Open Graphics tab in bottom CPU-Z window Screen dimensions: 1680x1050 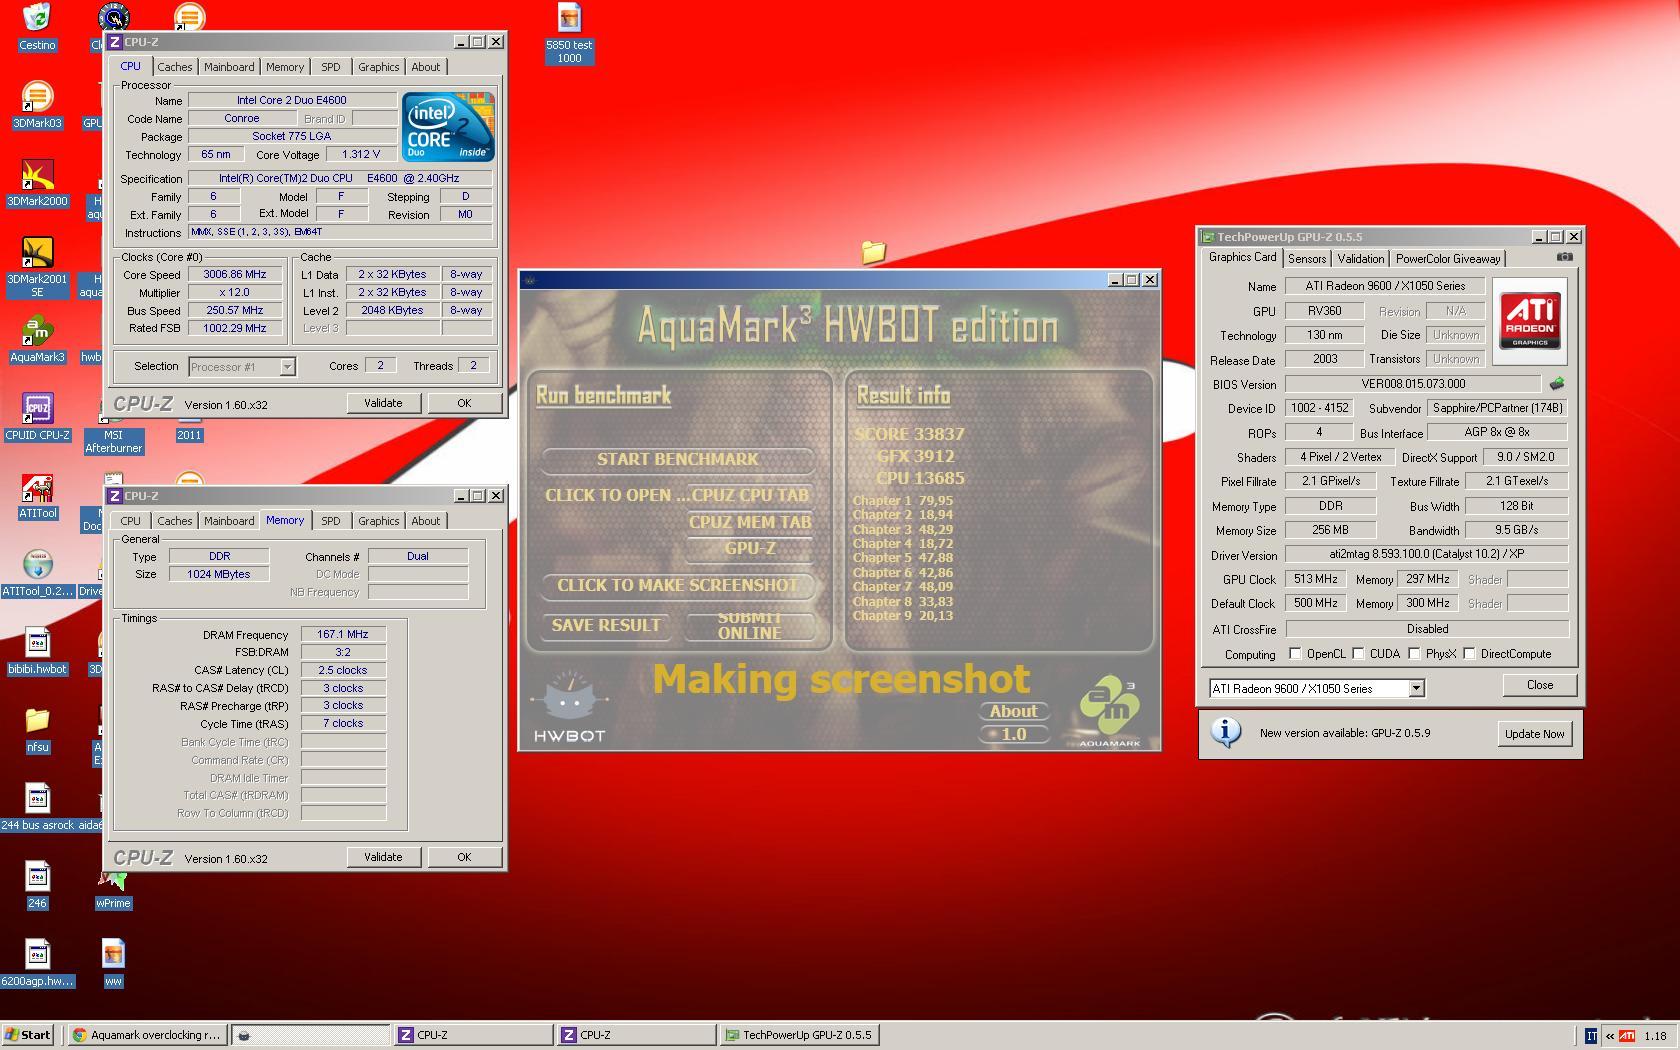click(x=378, y=521)
